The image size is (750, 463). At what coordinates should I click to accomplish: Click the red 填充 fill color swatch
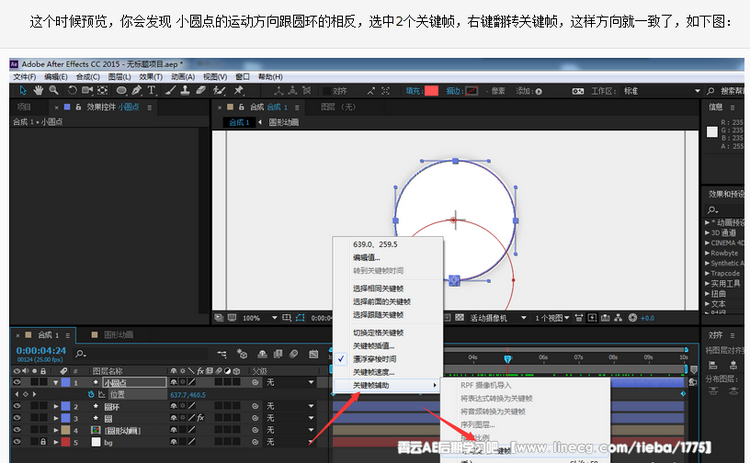431,91
